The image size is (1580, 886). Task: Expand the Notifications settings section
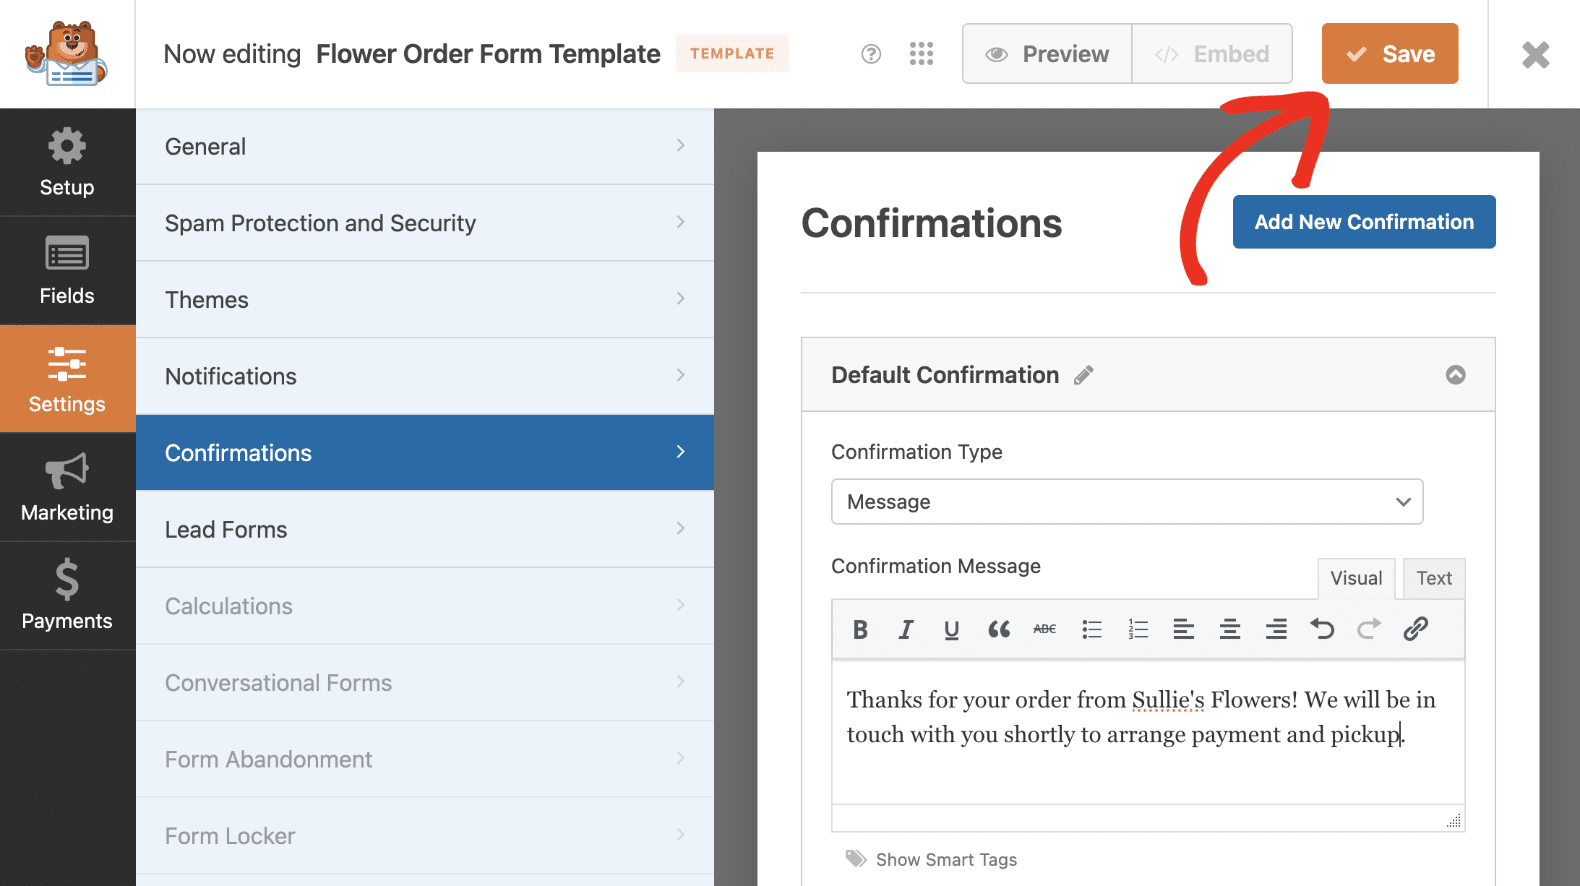pyautogui.click(x=425, y=376)
